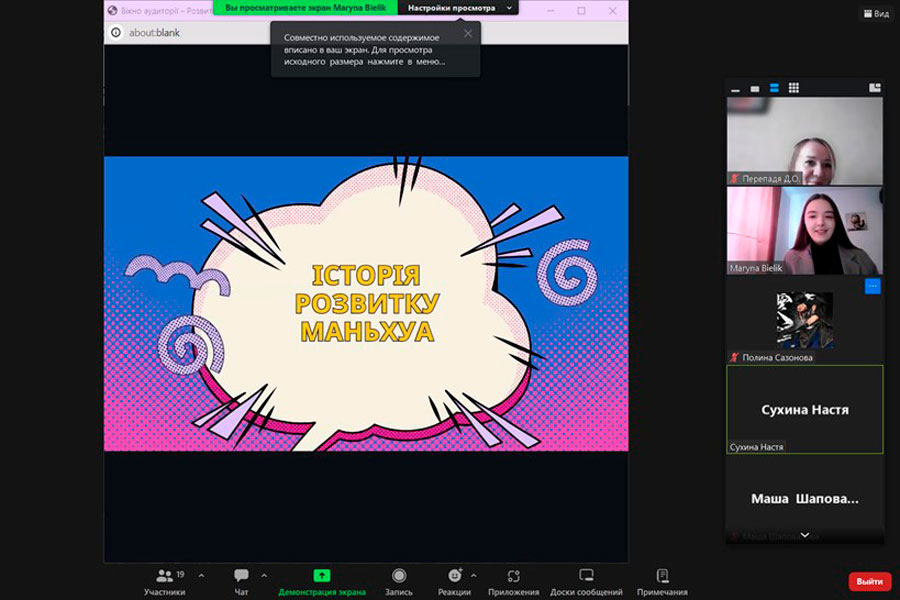Switch video panel to grid view

tap(793, 88)
